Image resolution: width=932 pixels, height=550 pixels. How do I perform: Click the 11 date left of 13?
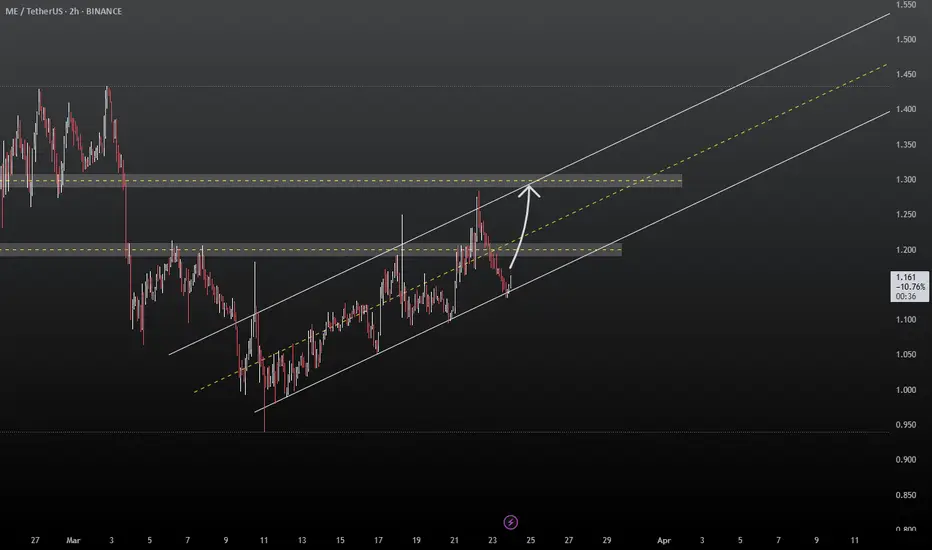click(264, 540)
